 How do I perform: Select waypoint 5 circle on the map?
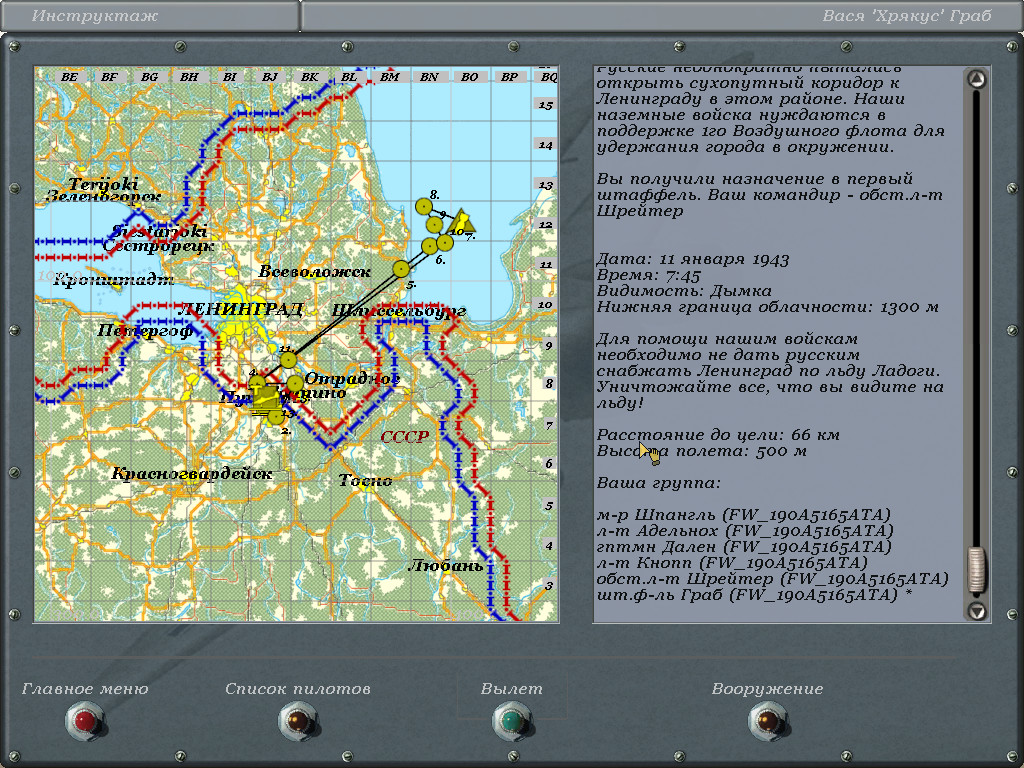coord(401,268)
